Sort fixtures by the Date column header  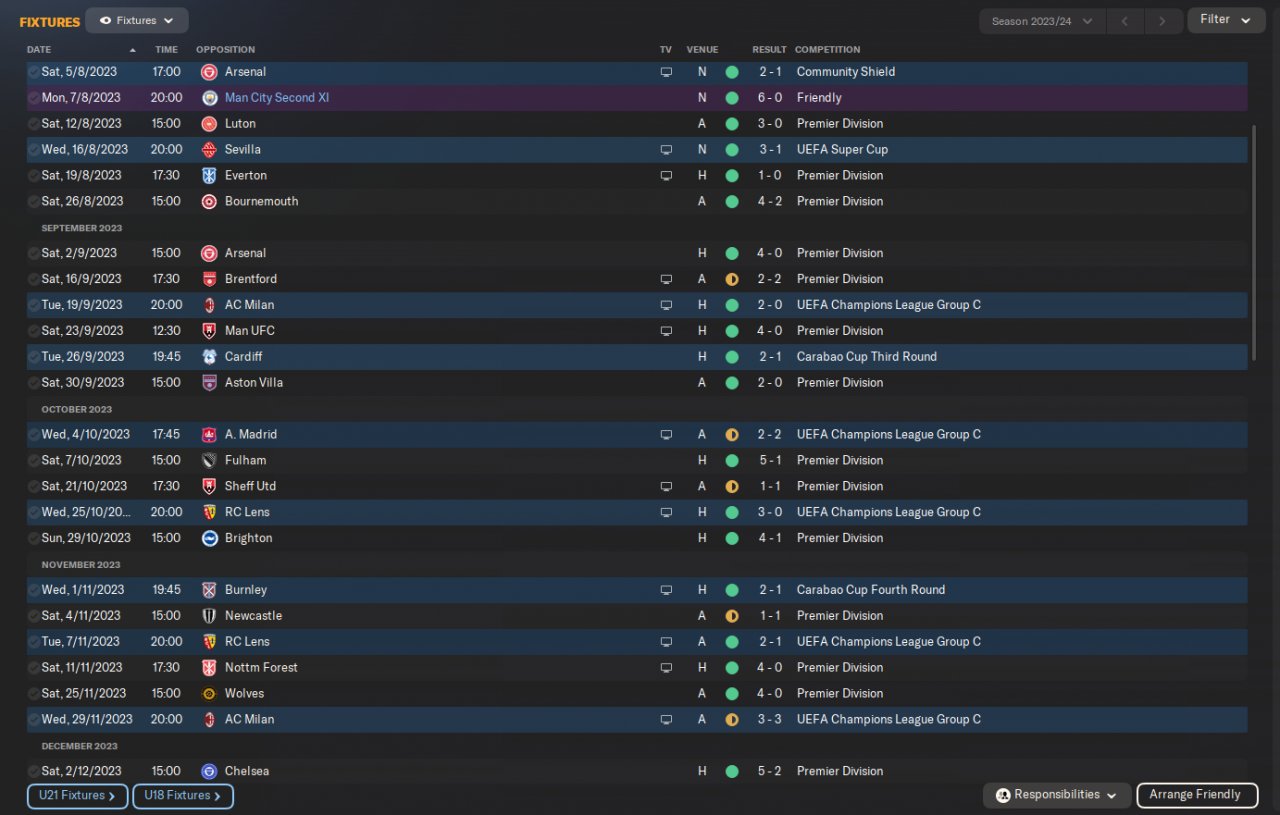39,49
